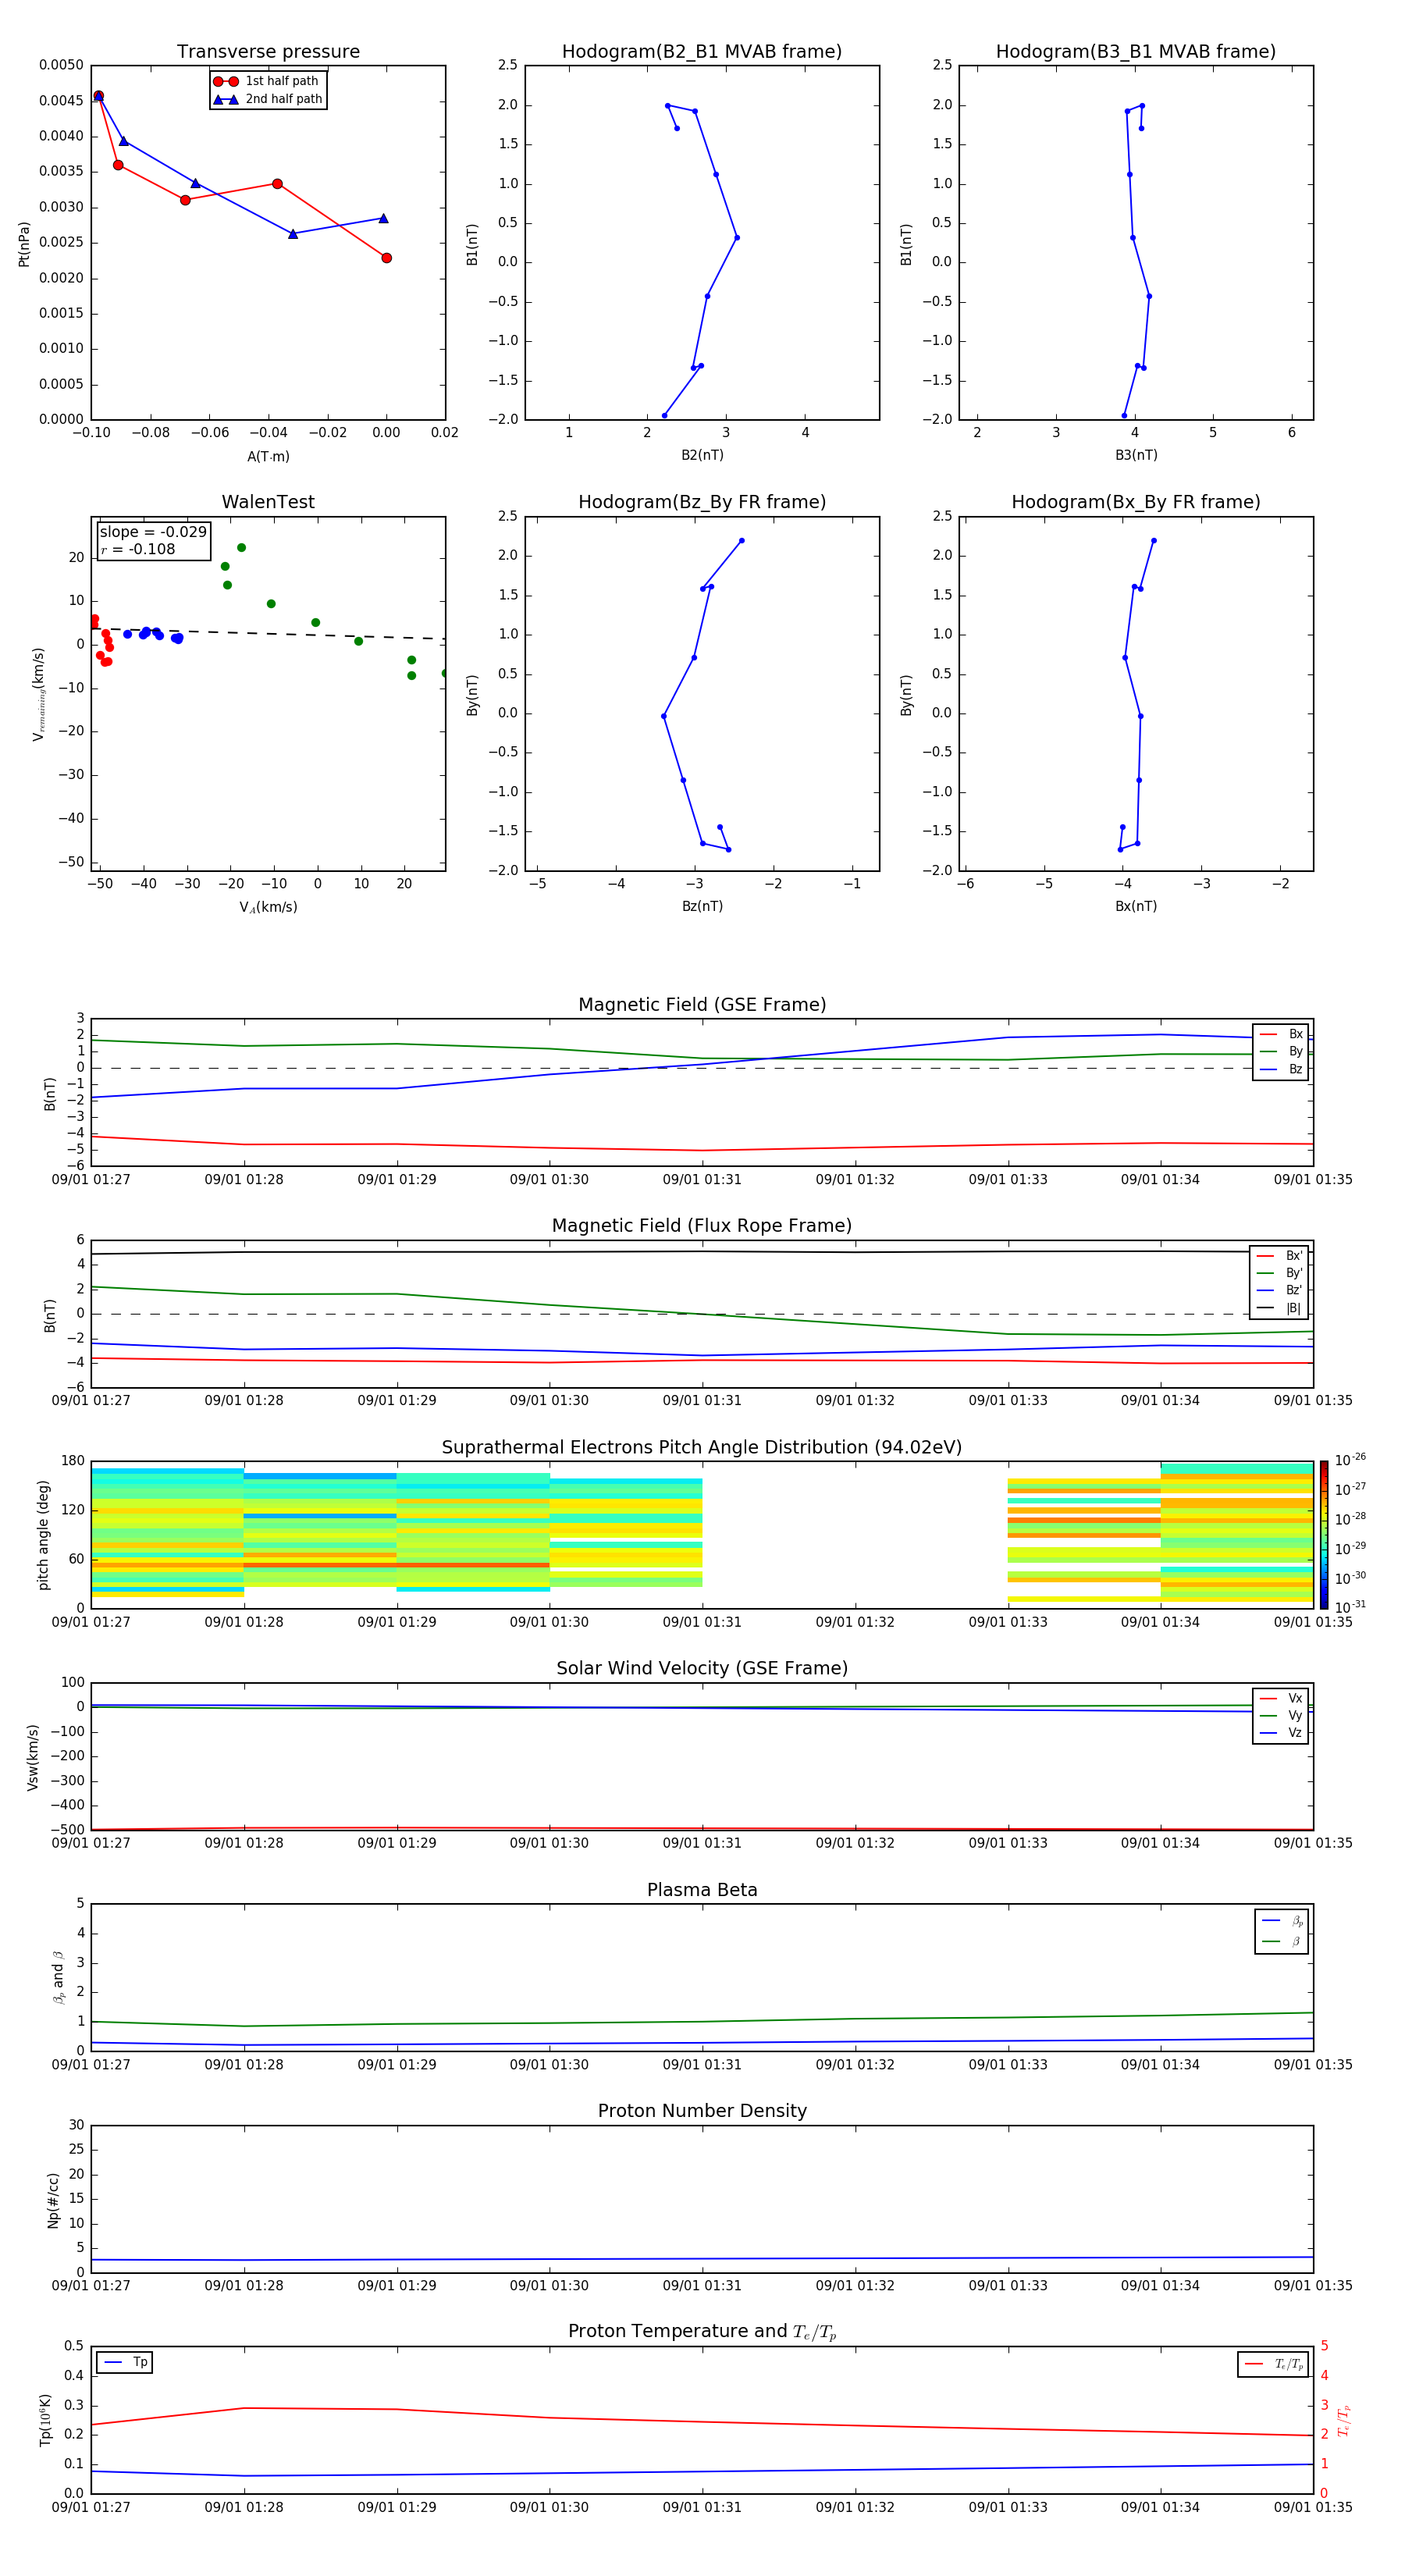Screen dimensions: 1405x2576
Task: Click the "Proton Temperature and Te/Tp" title
Action: [x=702, y=2332]
